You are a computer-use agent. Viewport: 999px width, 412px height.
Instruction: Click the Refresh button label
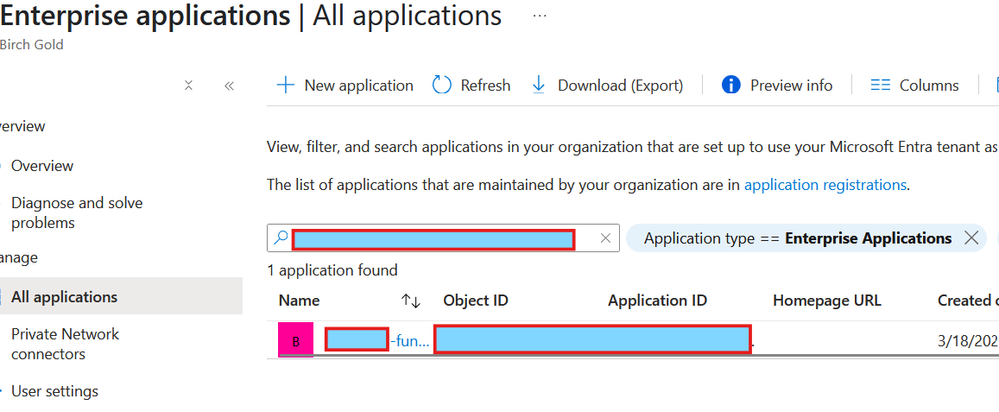485,85
